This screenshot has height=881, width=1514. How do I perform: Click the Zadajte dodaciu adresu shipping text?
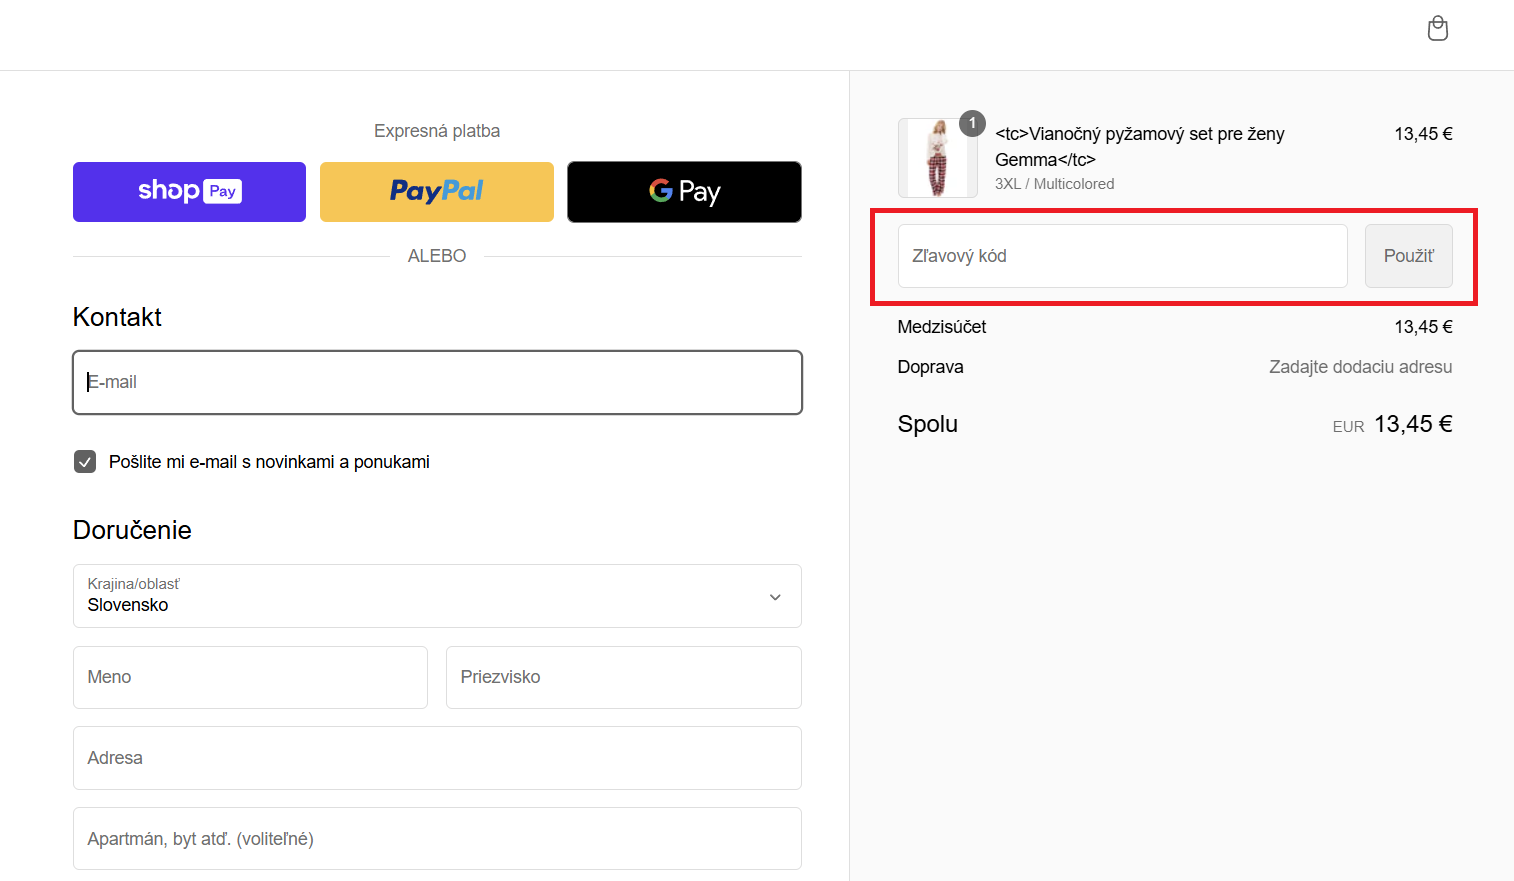click(1360, 367)
